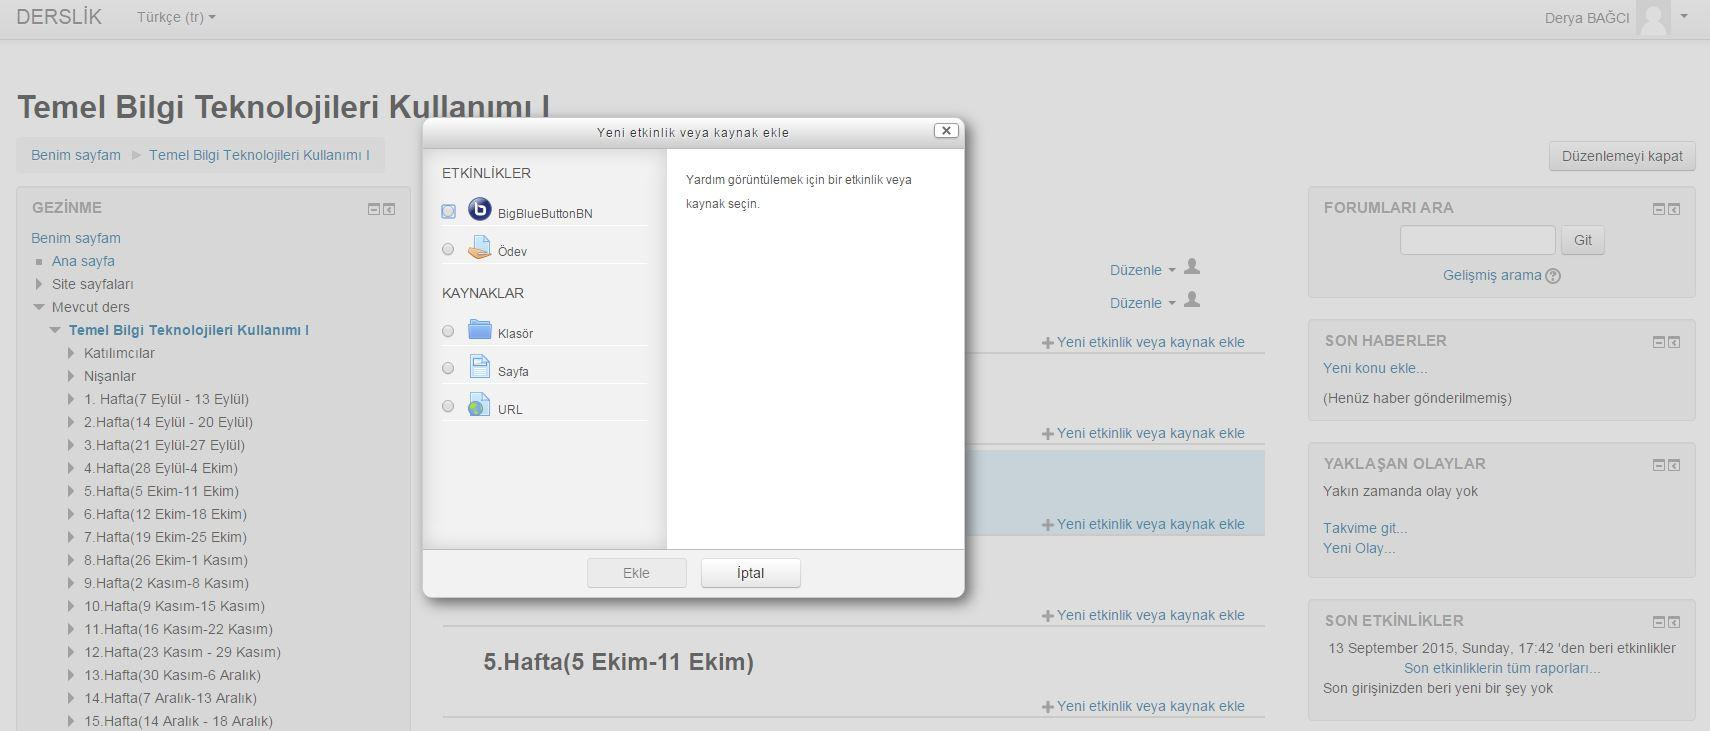Hide the Son Haberler block
This screenshot has width=1710, height=731.
coord(1659,342)
